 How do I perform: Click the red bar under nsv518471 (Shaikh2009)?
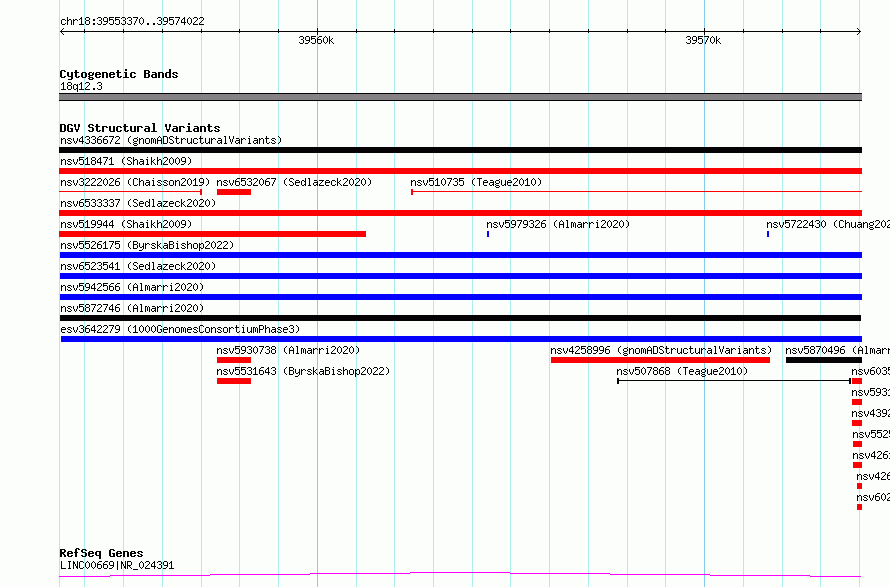tap(460, 171)
